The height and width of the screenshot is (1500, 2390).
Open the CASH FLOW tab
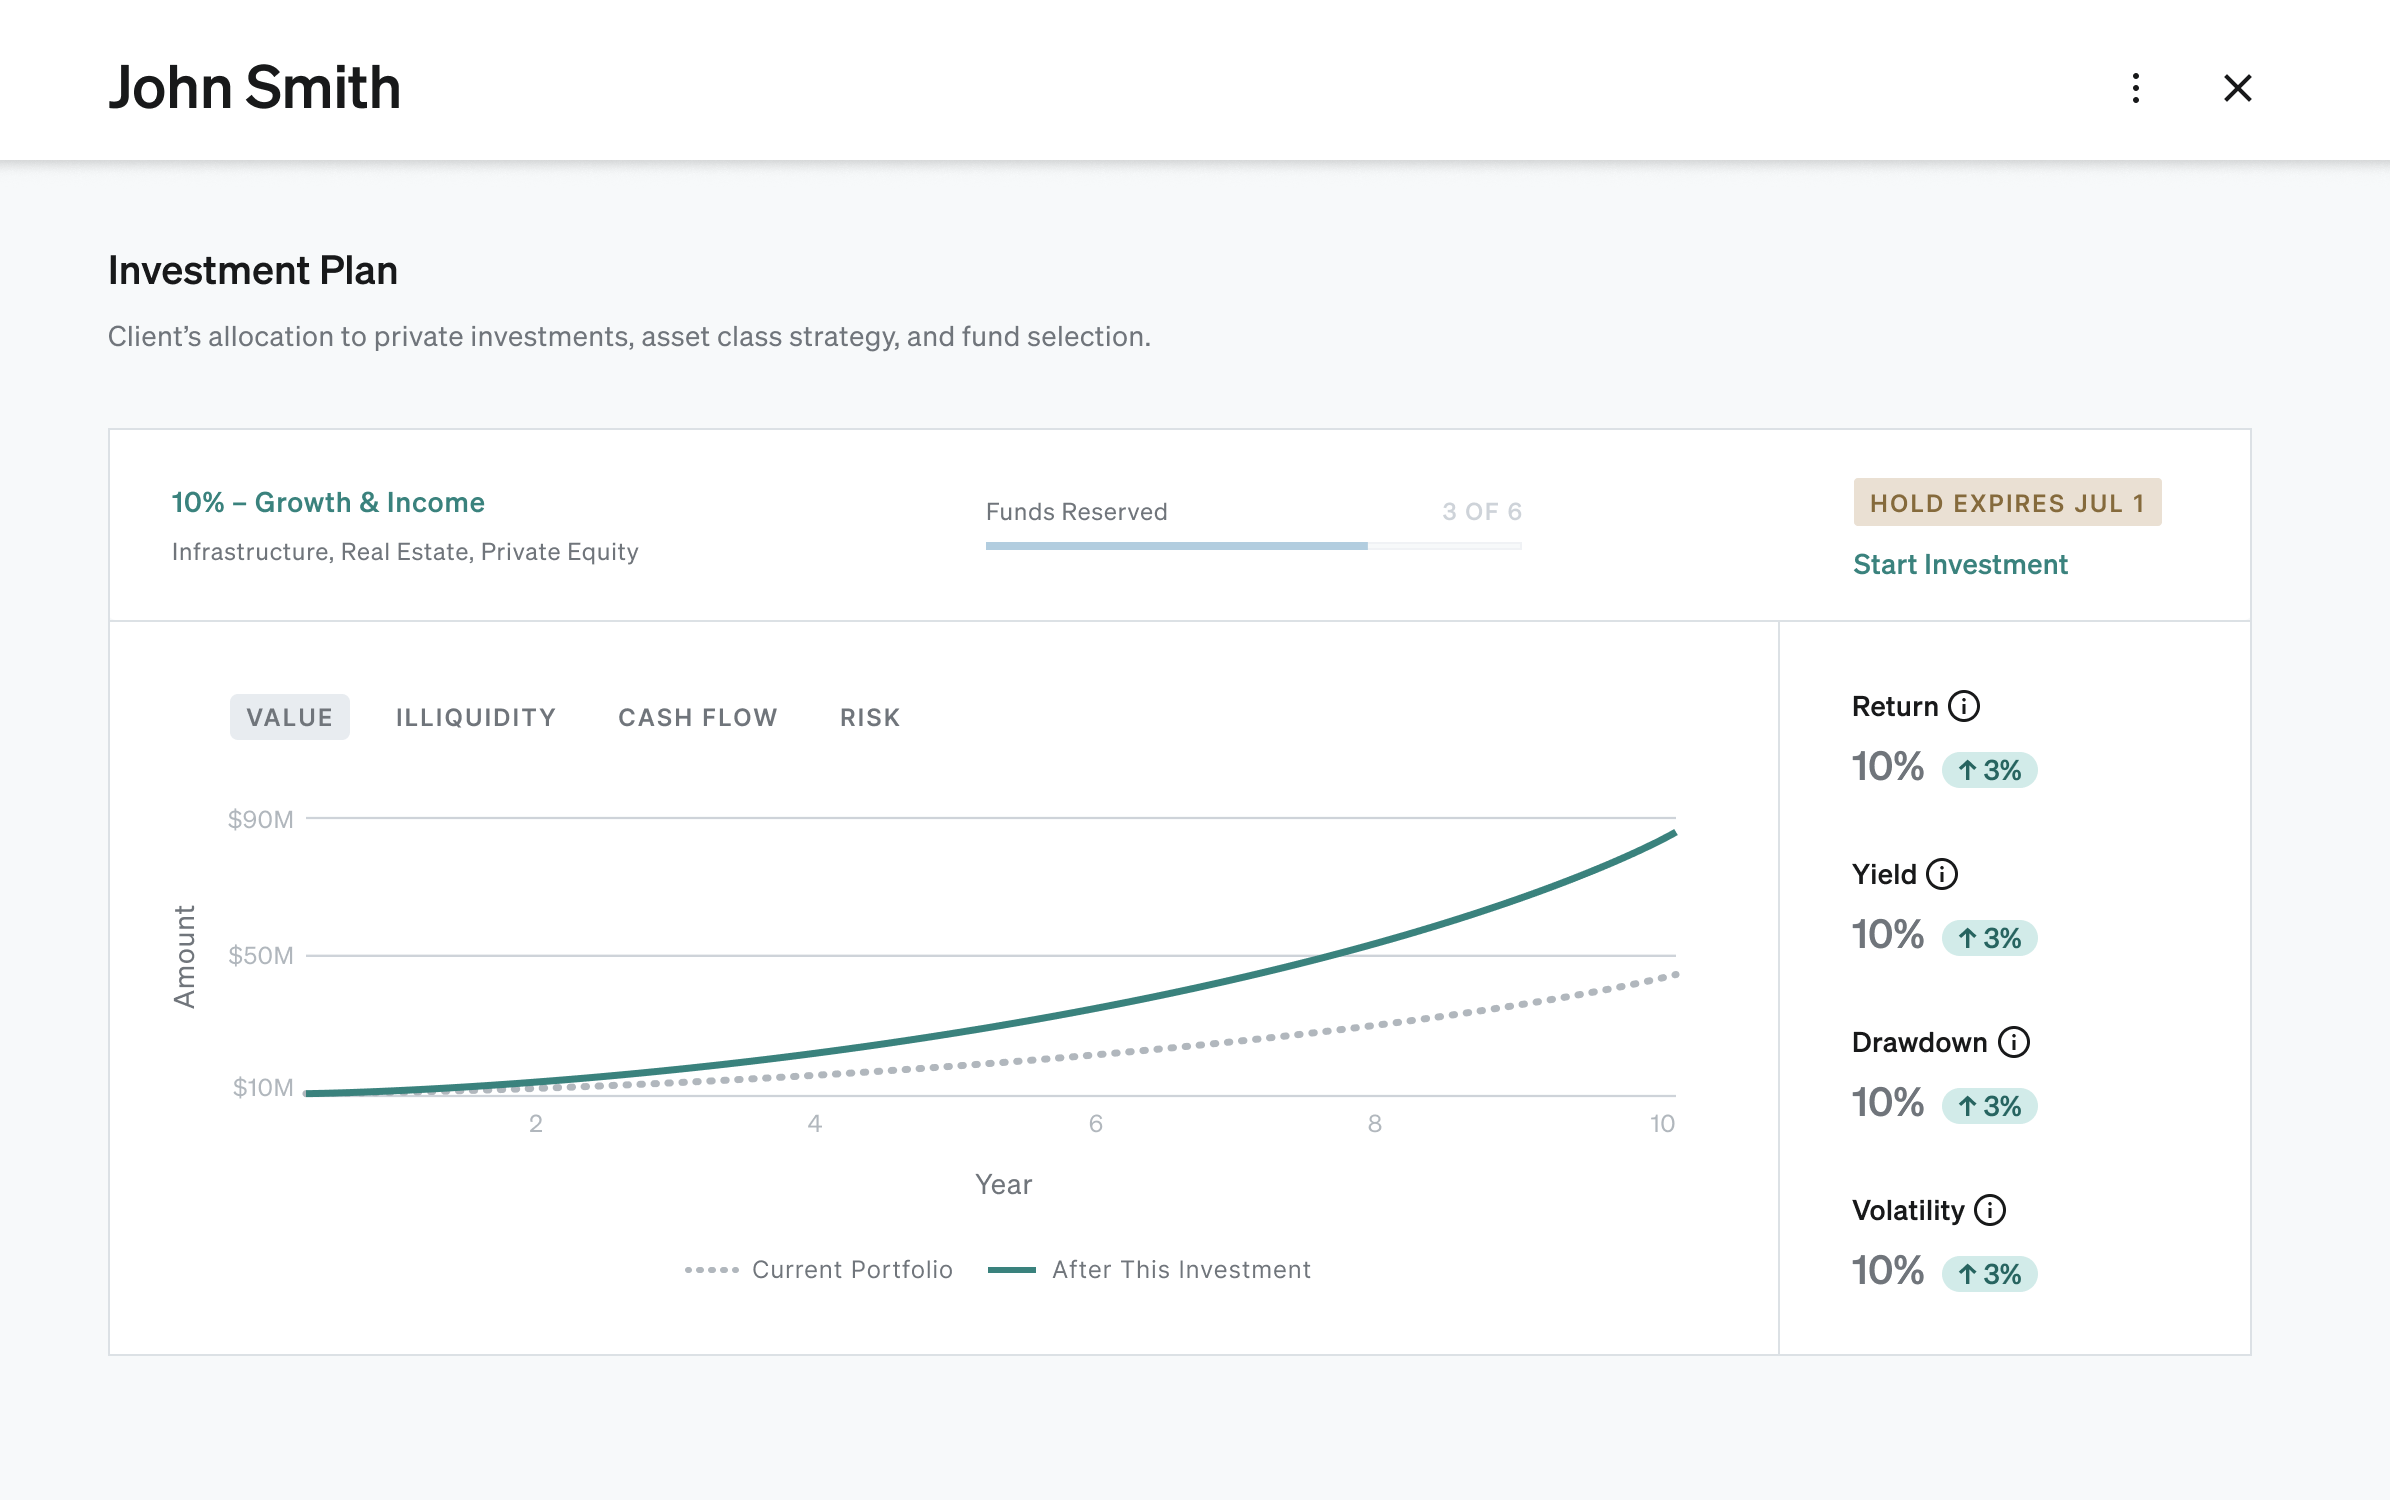(698, 717)
